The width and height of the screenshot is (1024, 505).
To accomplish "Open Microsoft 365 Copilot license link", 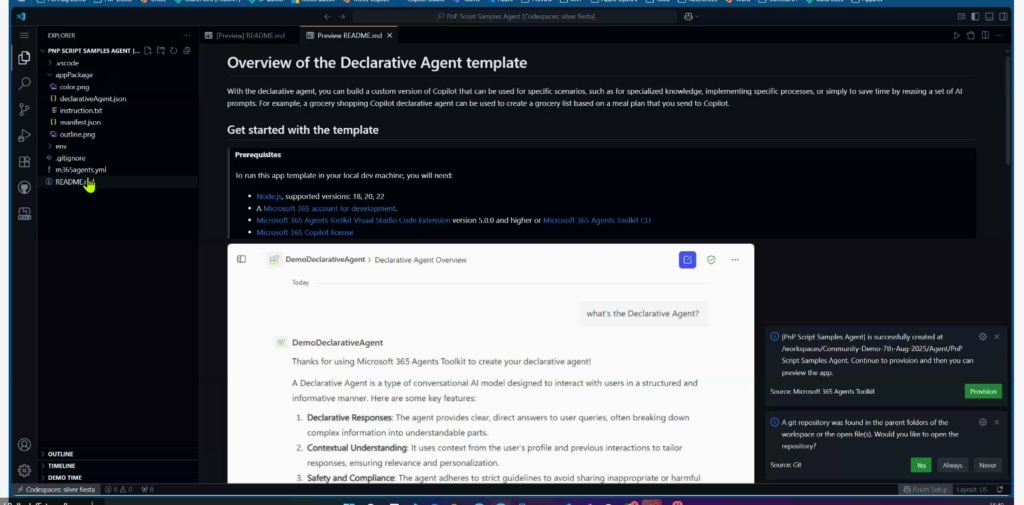I will [304, 233].
